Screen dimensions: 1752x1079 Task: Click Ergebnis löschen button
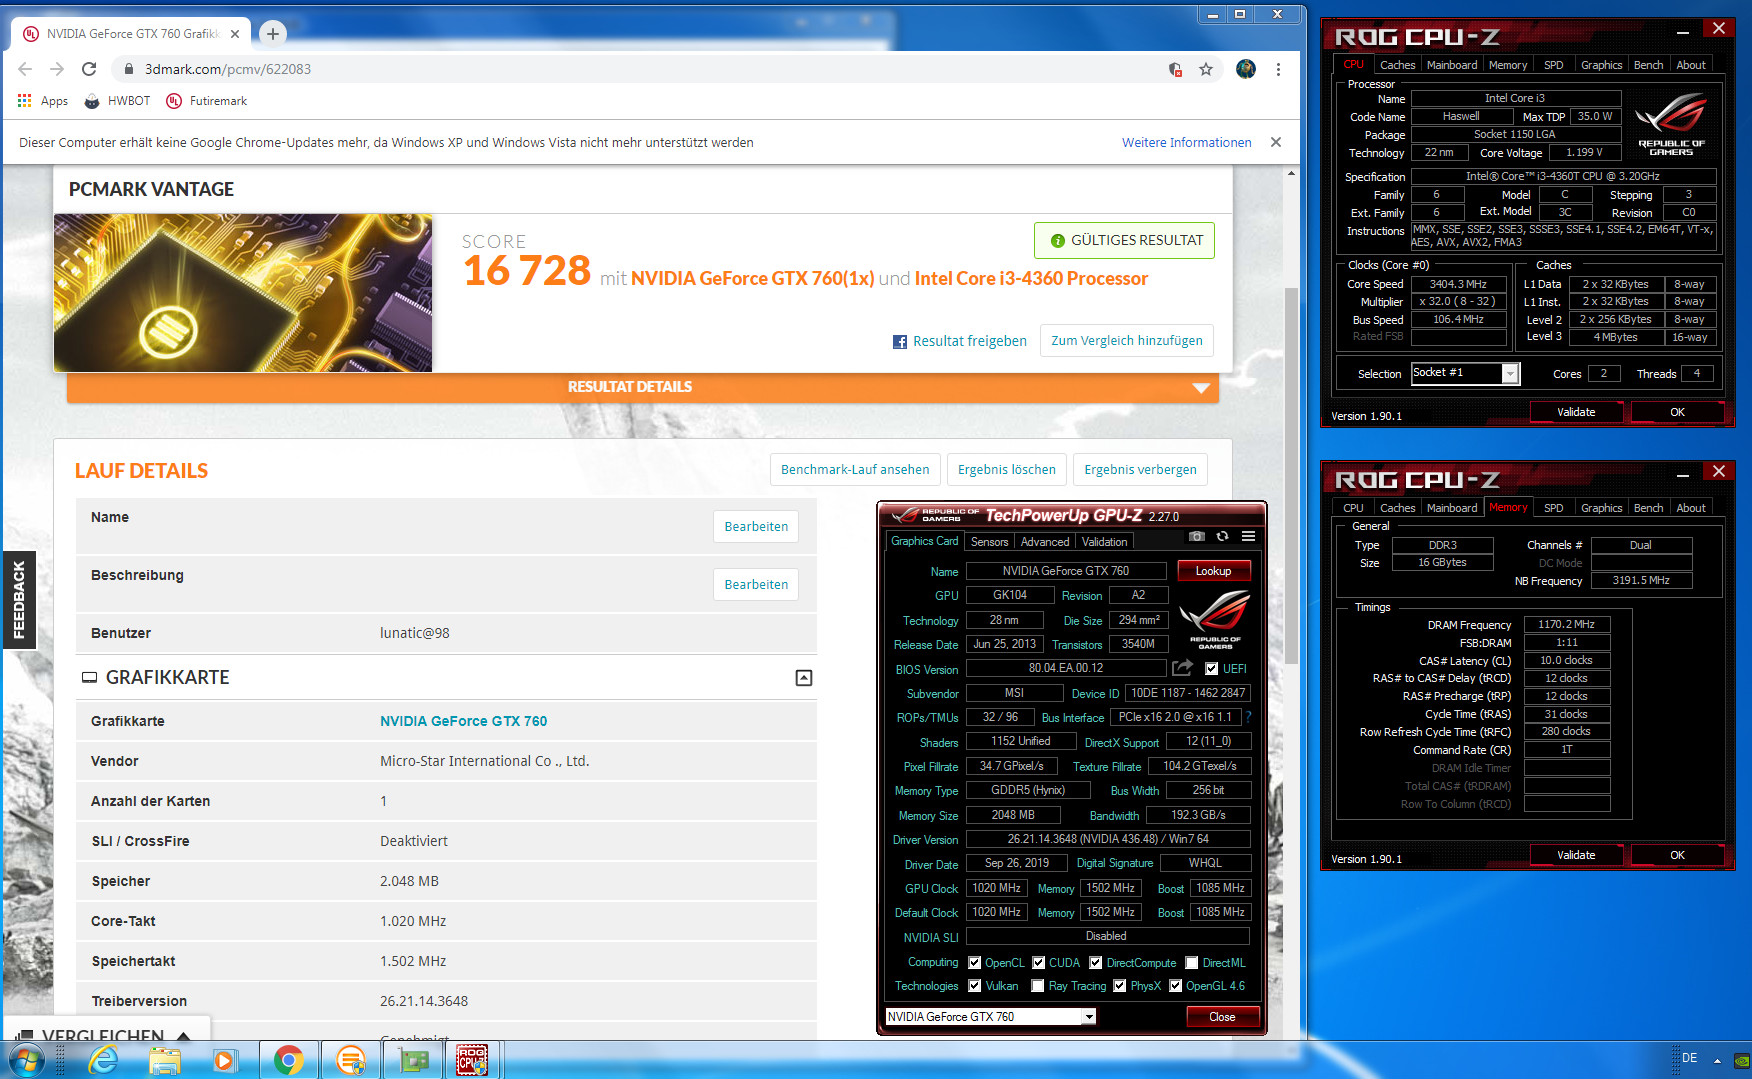(1007, 470)
